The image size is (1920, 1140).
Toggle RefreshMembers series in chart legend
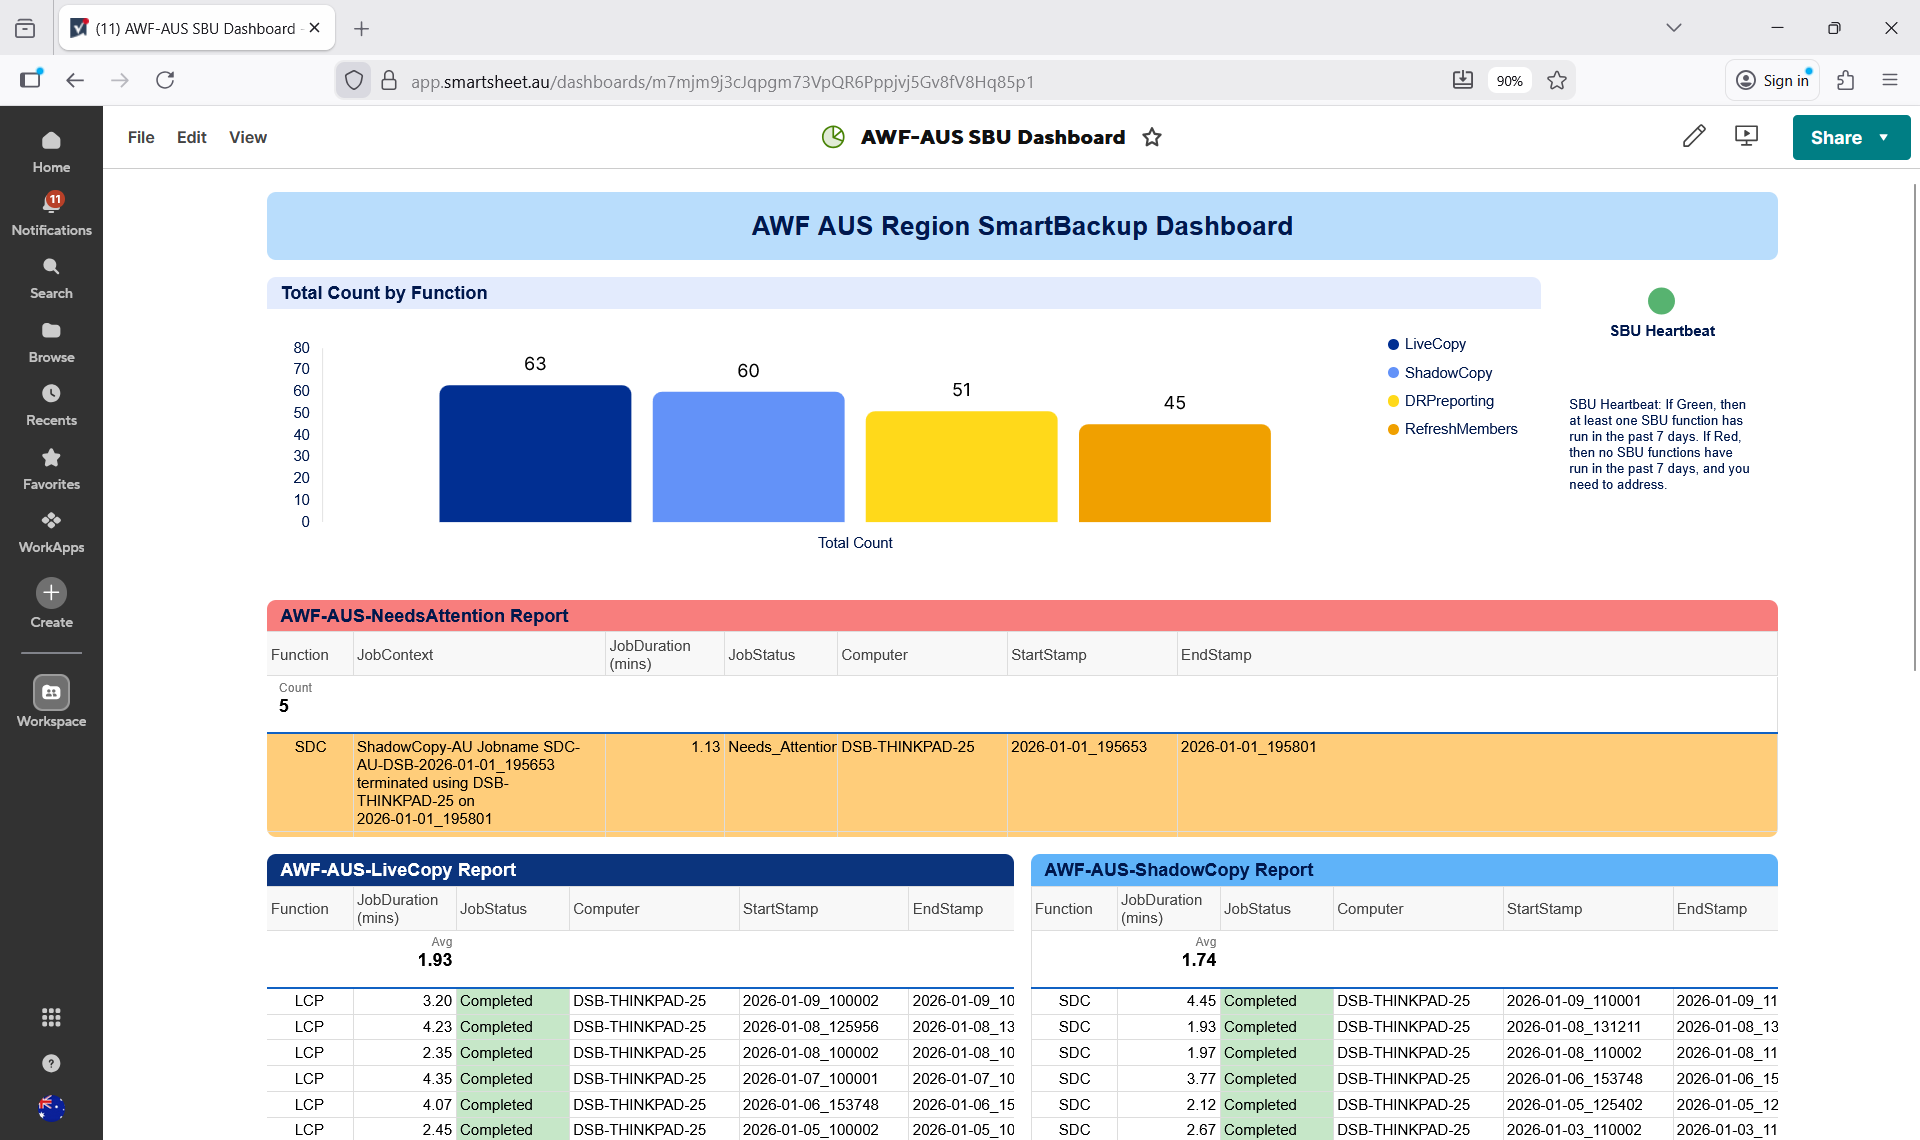pos(1459,429)
